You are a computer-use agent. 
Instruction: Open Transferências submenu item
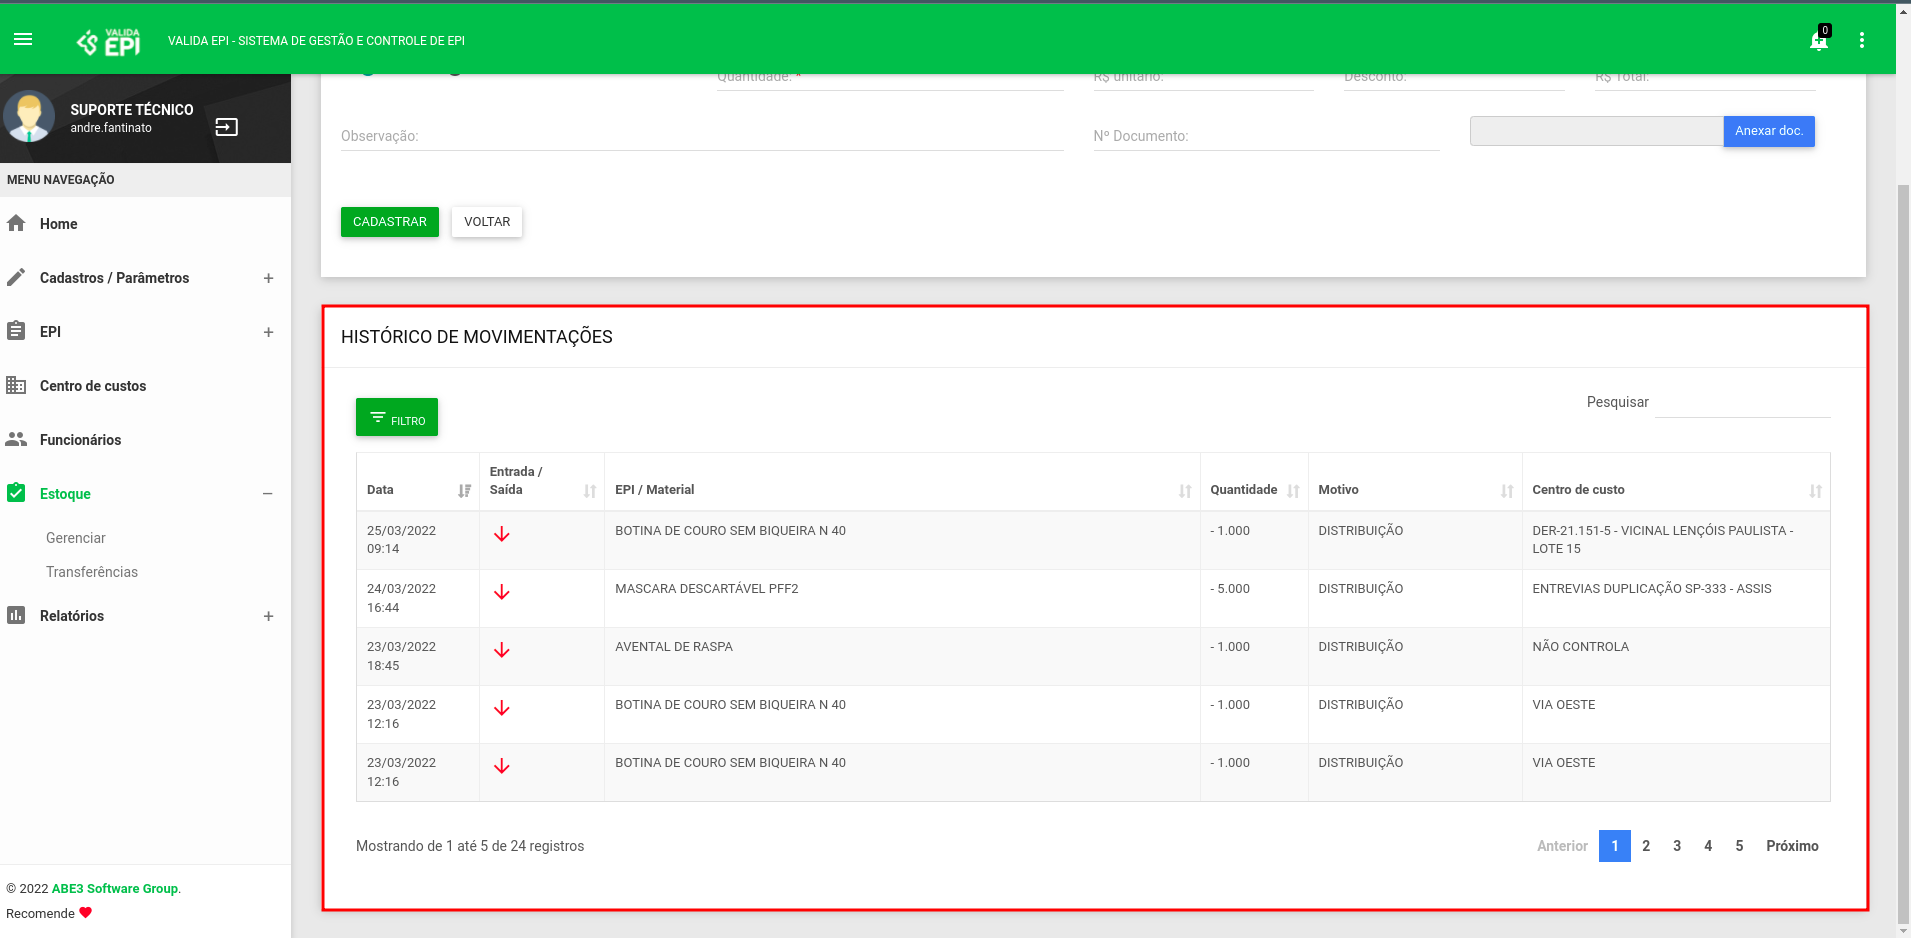(x=92, y=572)
